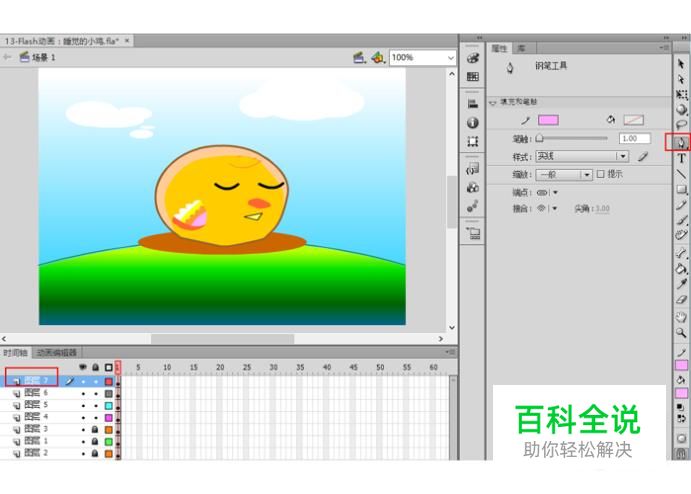Toggle lock all layers header icon

95,367
